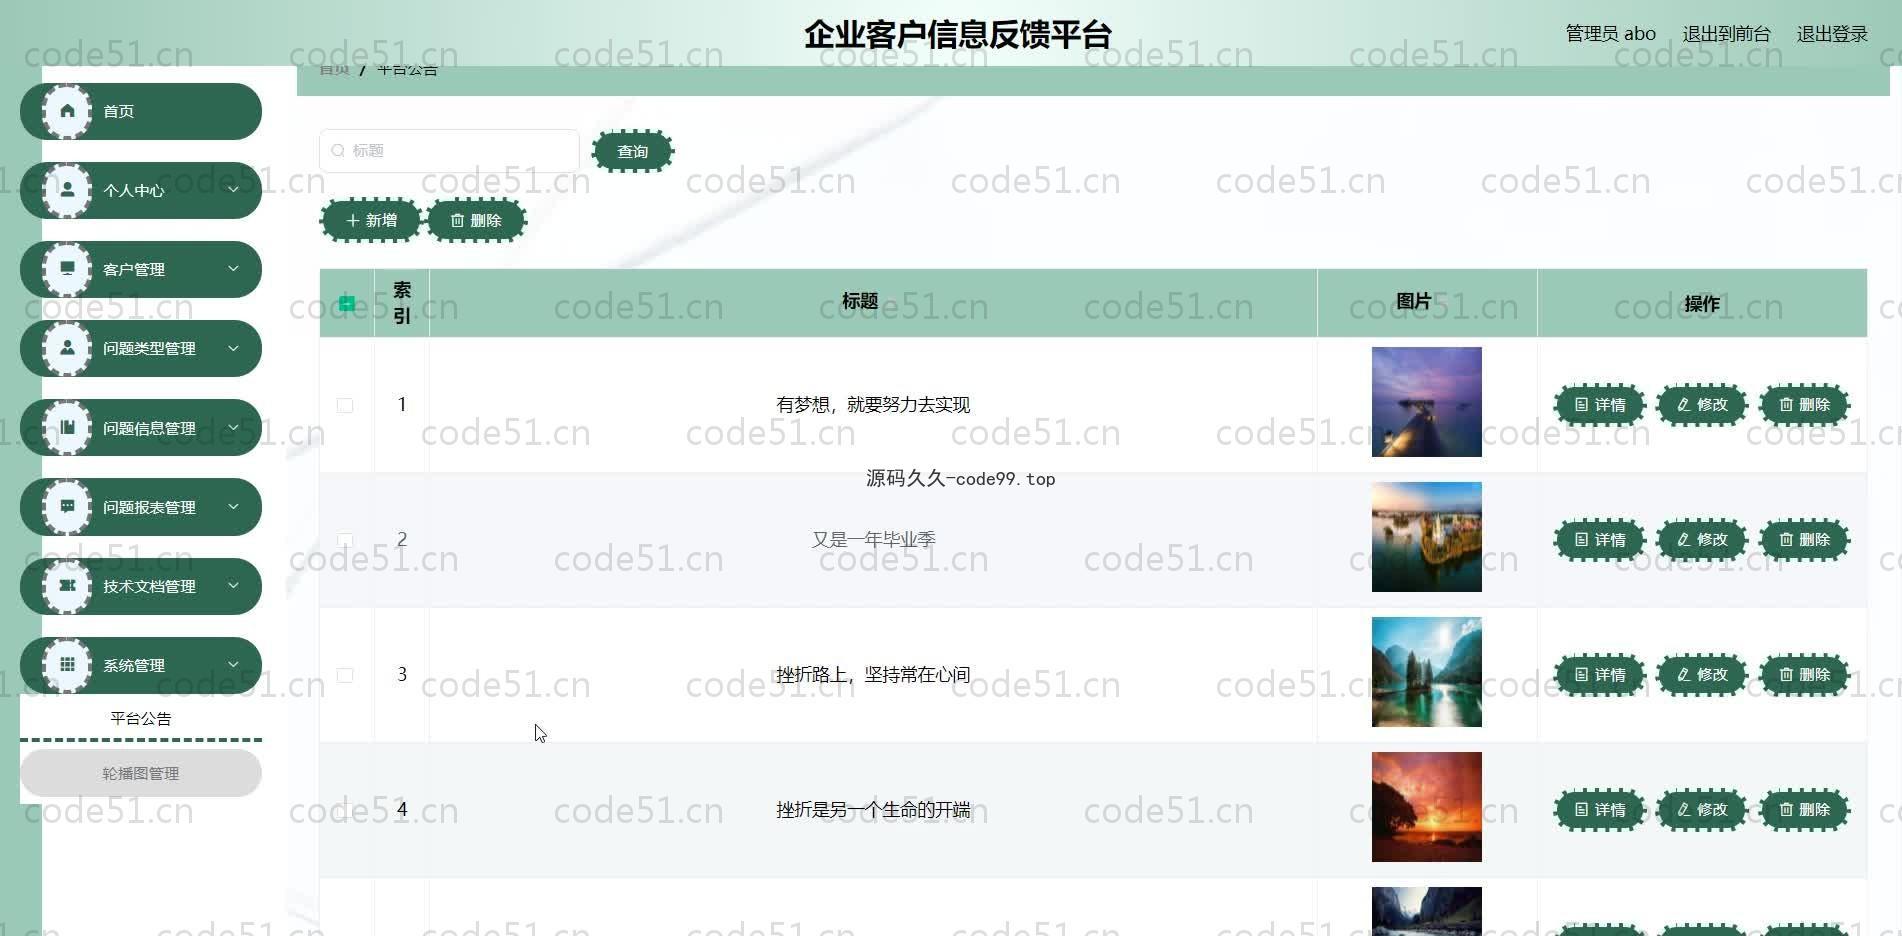Screen dimensions: 1902x936
Task: Click 修改 for 又是一年毕业季
Action: (1702, 540)
